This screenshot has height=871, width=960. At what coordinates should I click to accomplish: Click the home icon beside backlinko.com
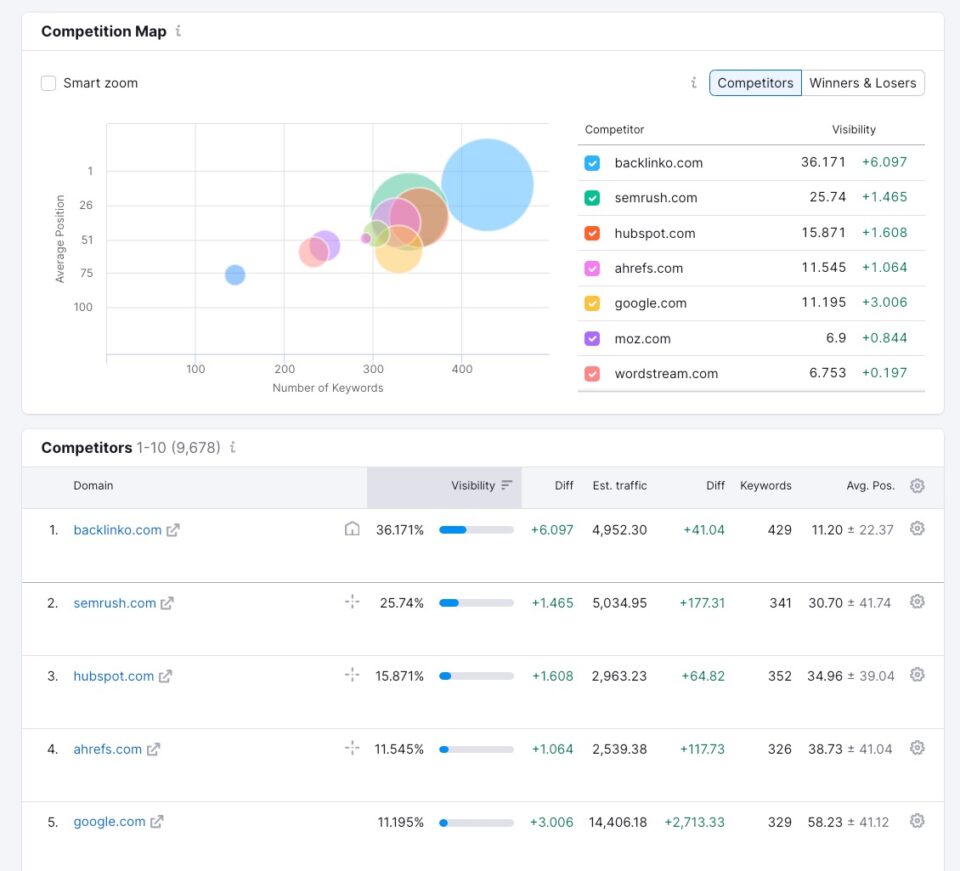point(352,529)
